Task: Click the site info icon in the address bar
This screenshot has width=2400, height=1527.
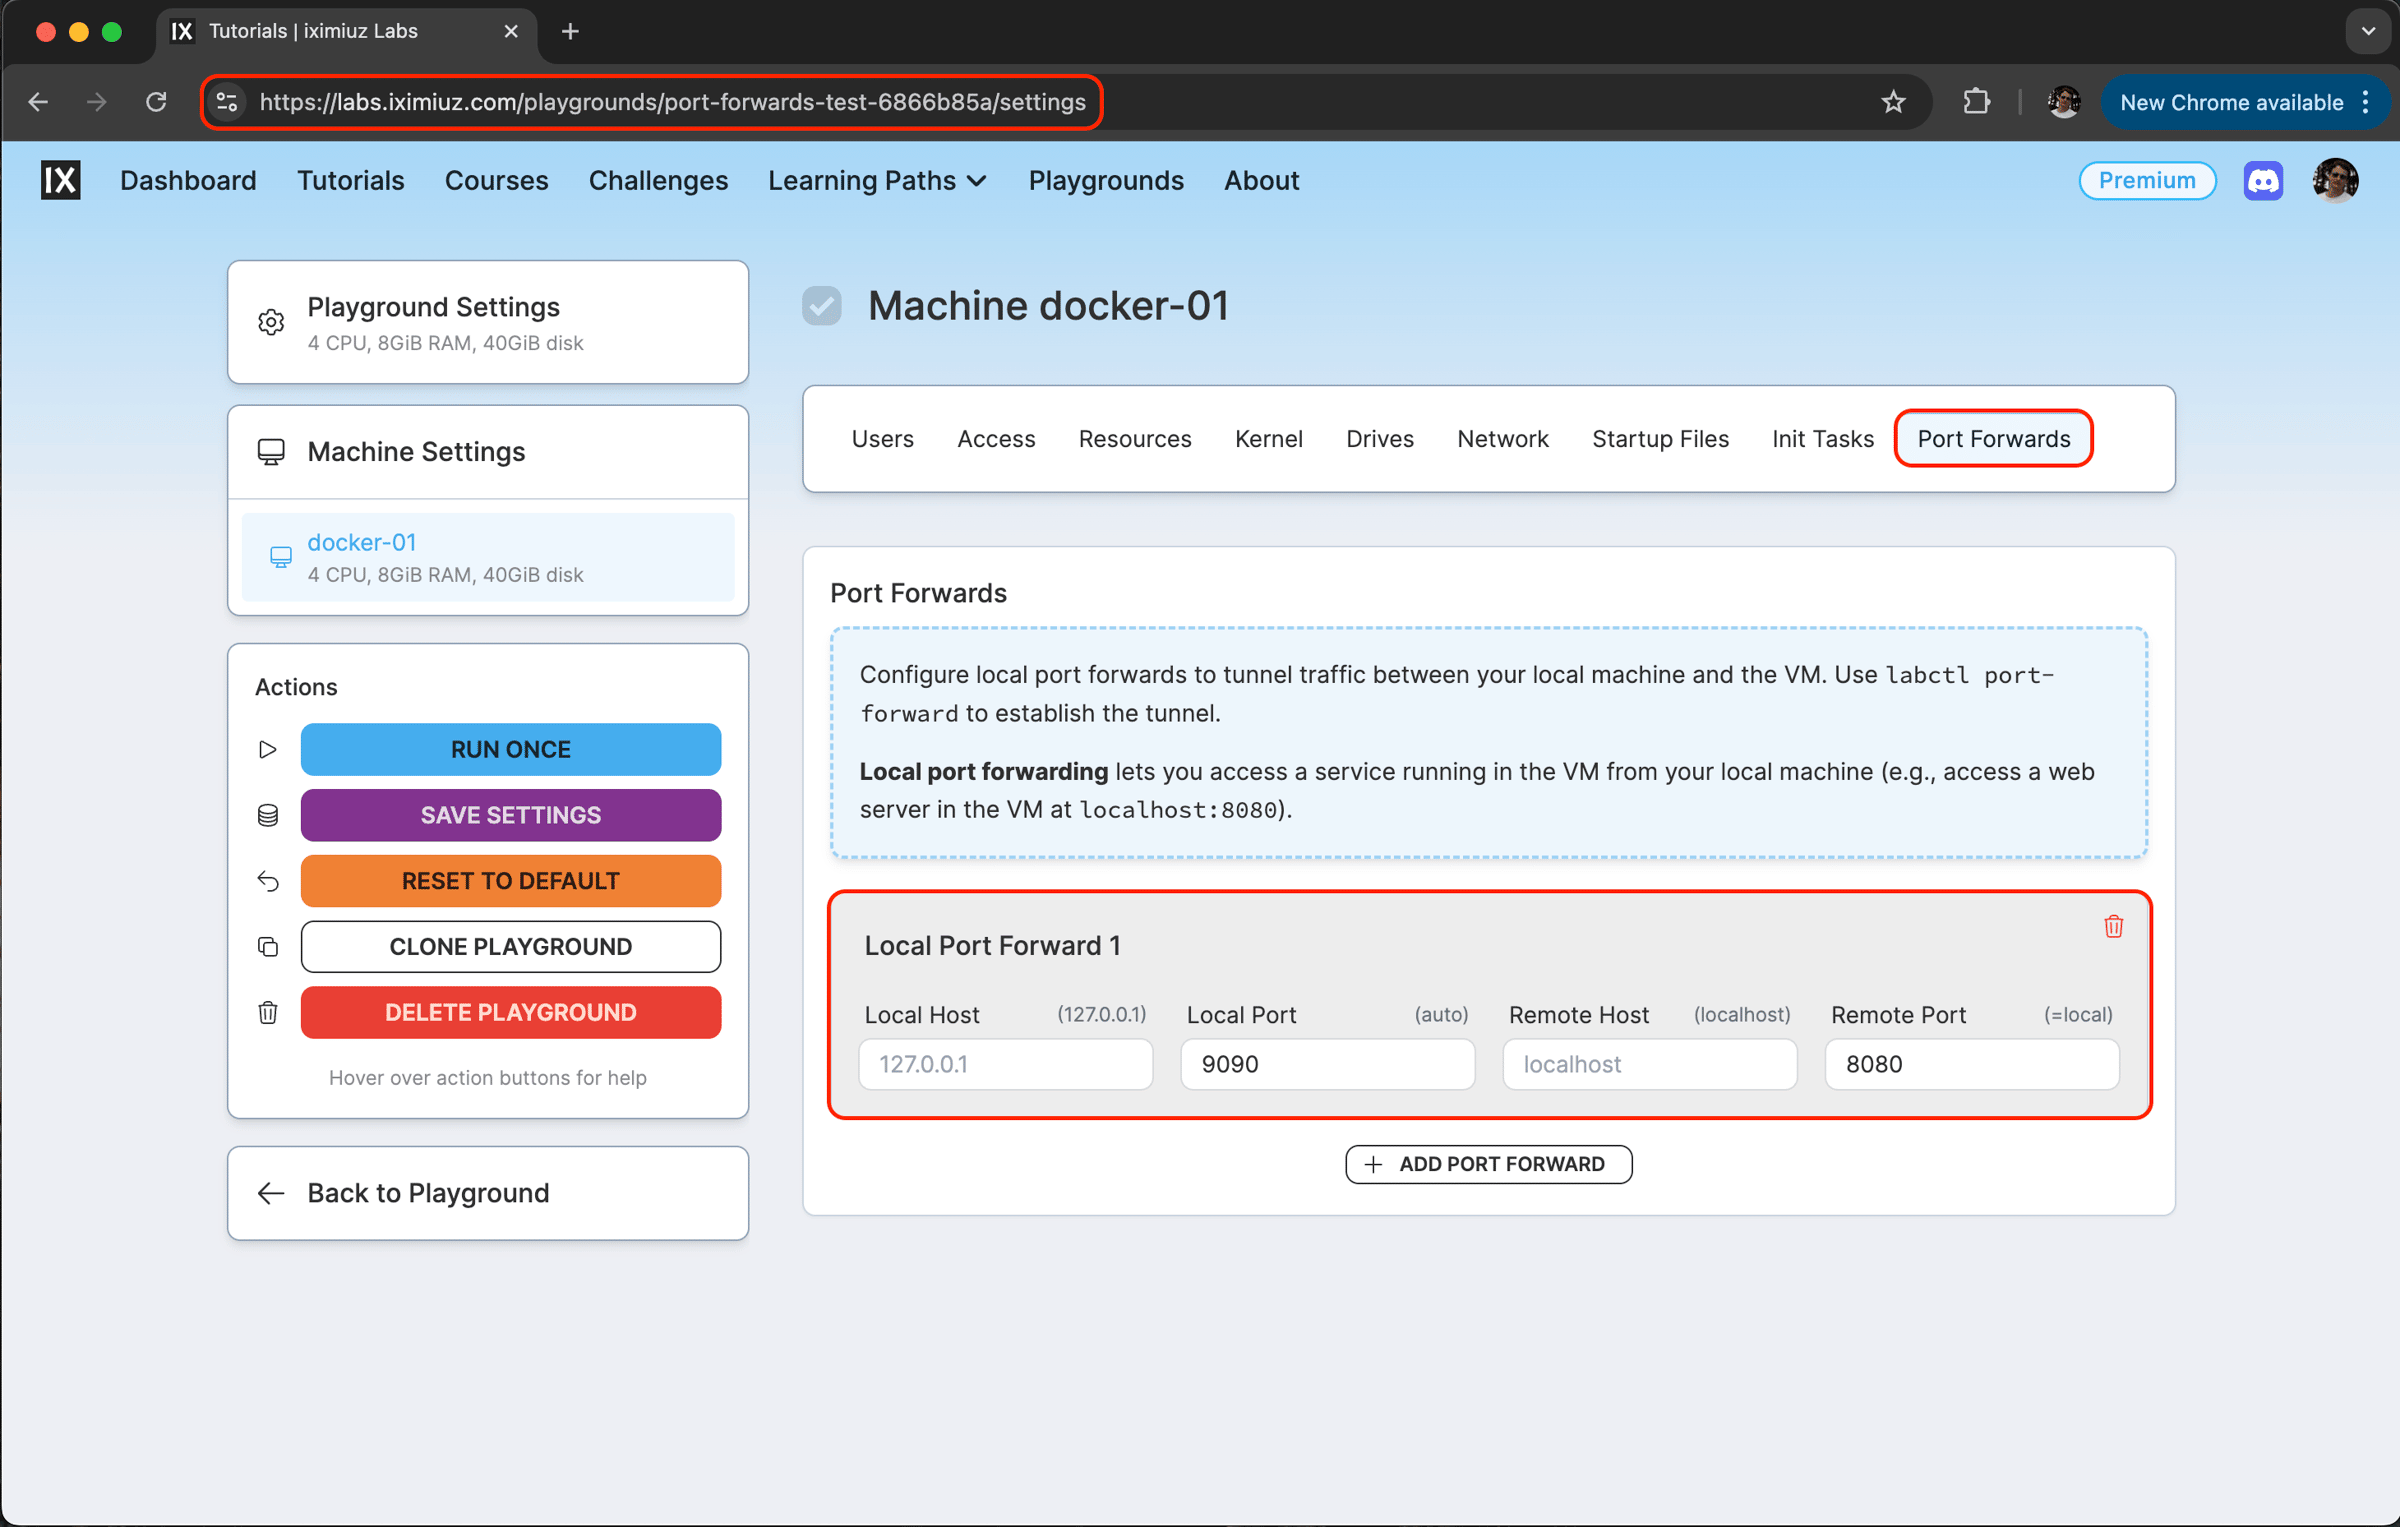Action: coord(228,102)
